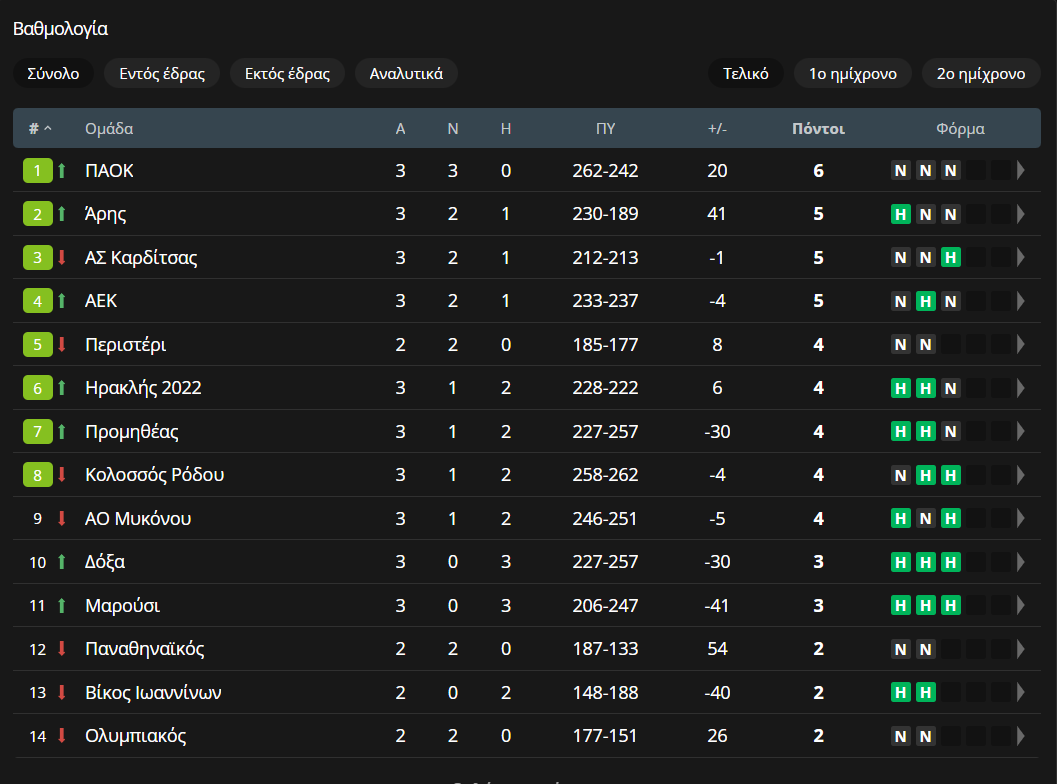This screenshot has height=784, width=1057.
Task: Sort table by Πόντοι column
Action: tap(818, 129)
